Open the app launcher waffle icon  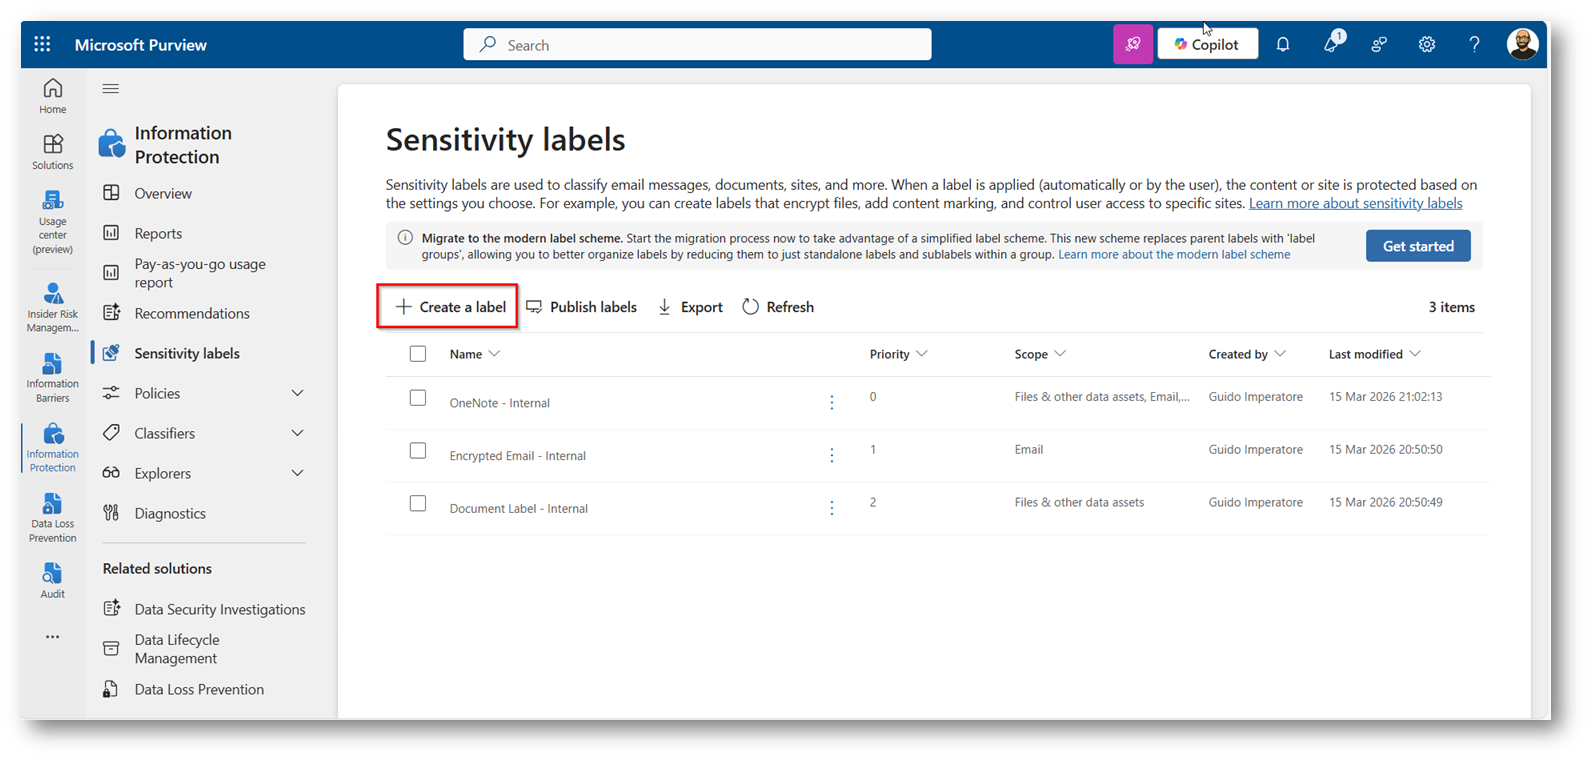[42, 44]
